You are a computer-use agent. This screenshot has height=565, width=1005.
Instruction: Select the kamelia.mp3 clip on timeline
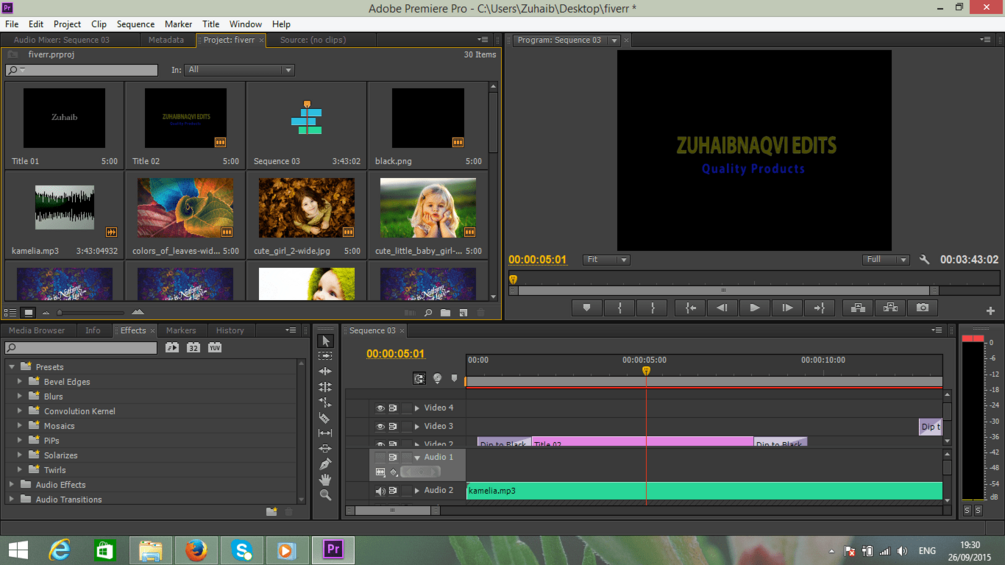704,491
